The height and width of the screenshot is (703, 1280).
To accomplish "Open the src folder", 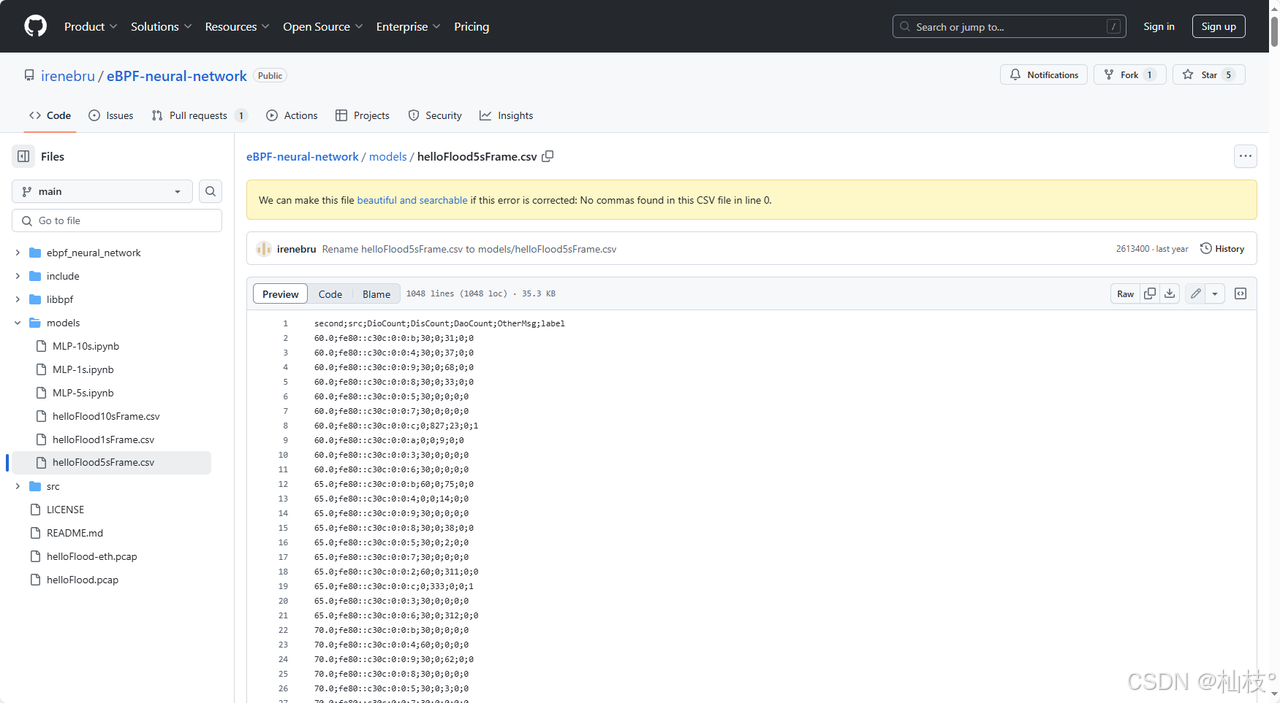I will click(53, 486).
